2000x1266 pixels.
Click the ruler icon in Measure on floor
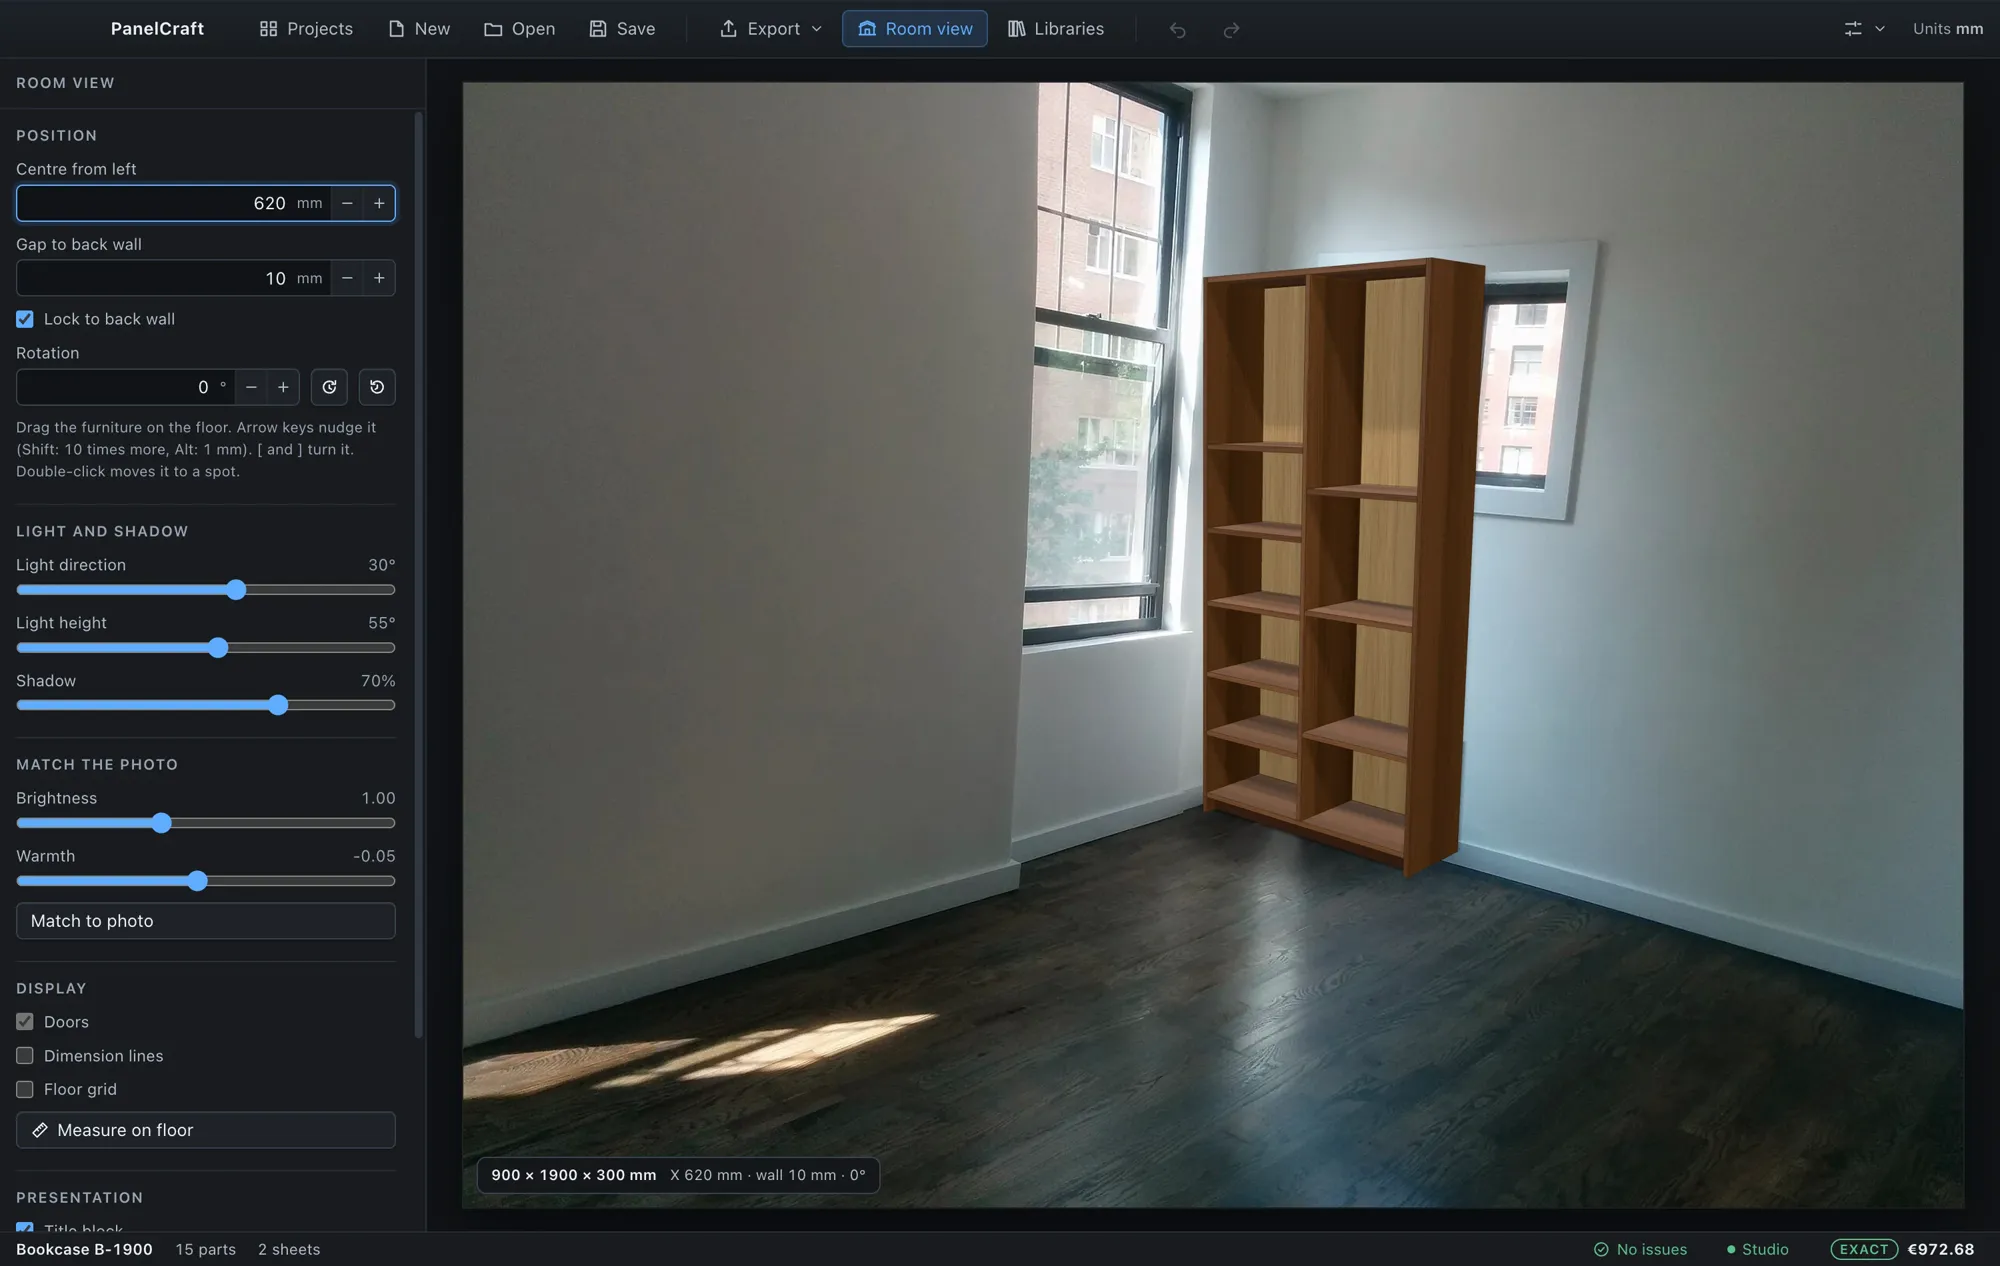point(40,1130)
